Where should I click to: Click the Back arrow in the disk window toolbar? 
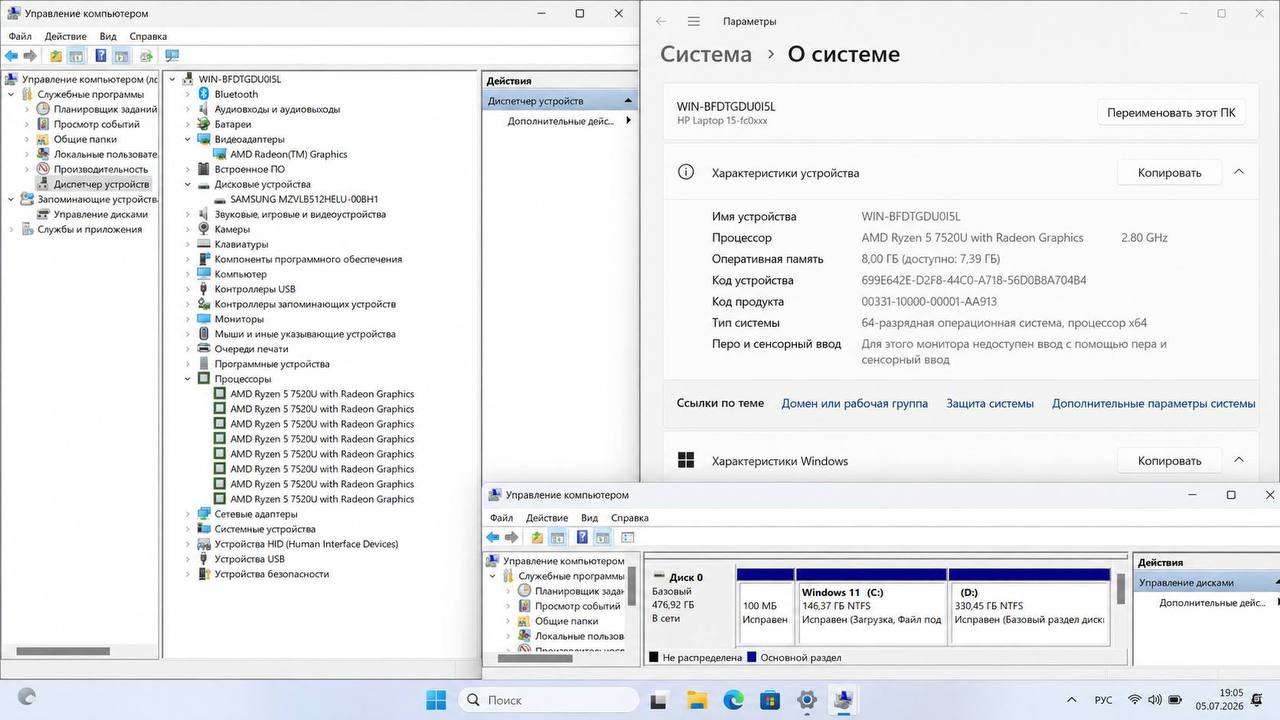pyautogui.click(x=492, y=537)
